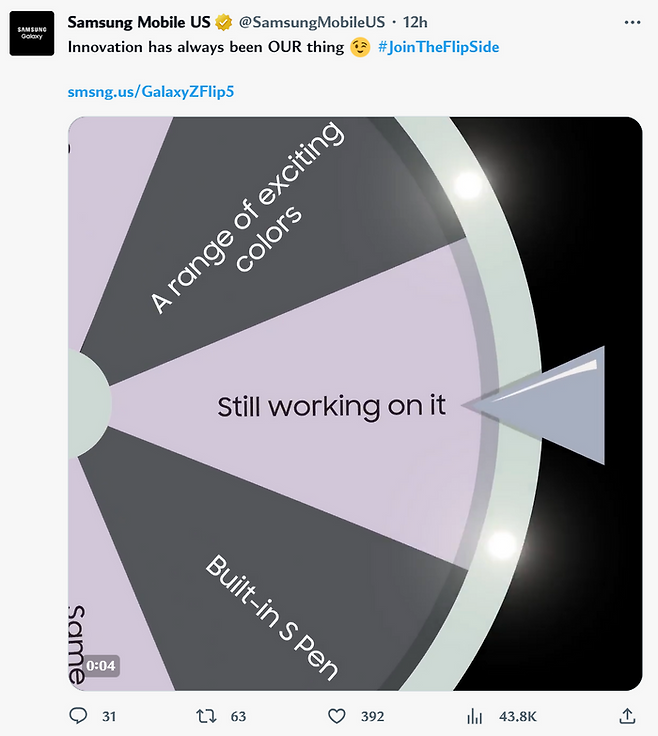Open the view analytics bar chart icon
This screenshot has width=658, height=736.
(x=476, y=716)
